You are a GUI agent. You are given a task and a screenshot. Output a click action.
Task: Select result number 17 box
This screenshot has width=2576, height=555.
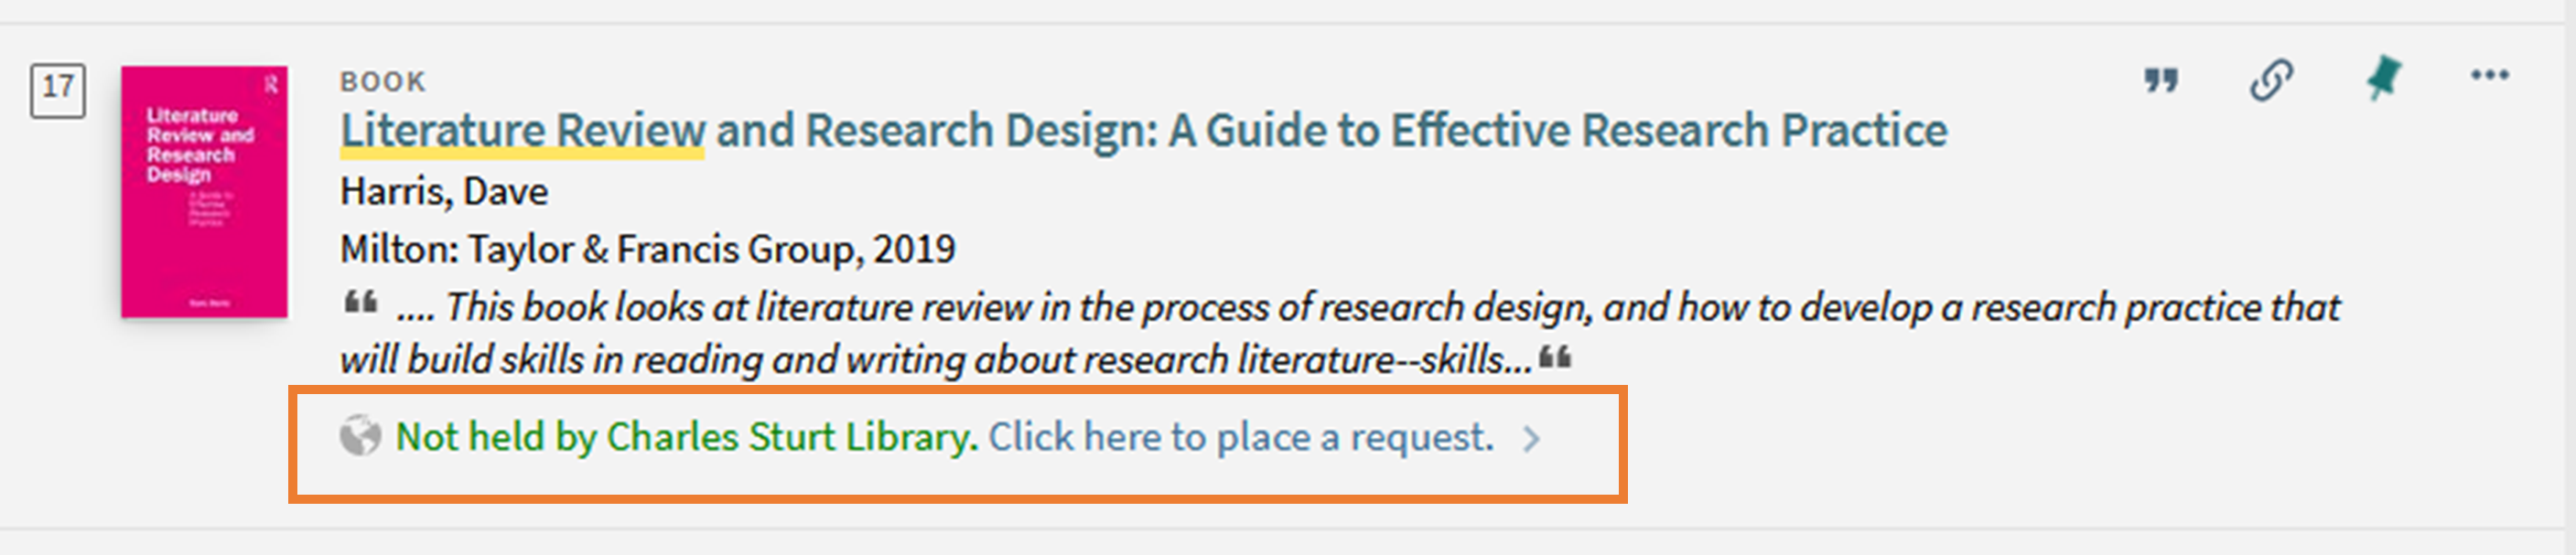point(58,91)
